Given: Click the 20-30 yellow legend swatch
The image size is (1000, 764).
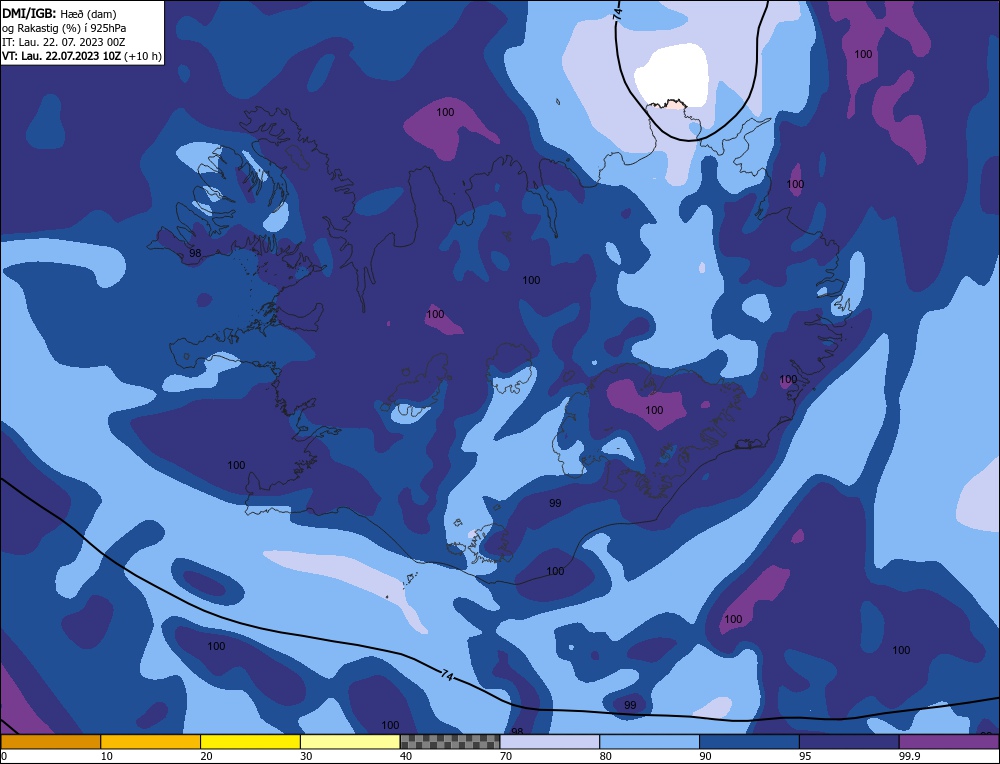Looking at the screenshot, I should point(250,742).
